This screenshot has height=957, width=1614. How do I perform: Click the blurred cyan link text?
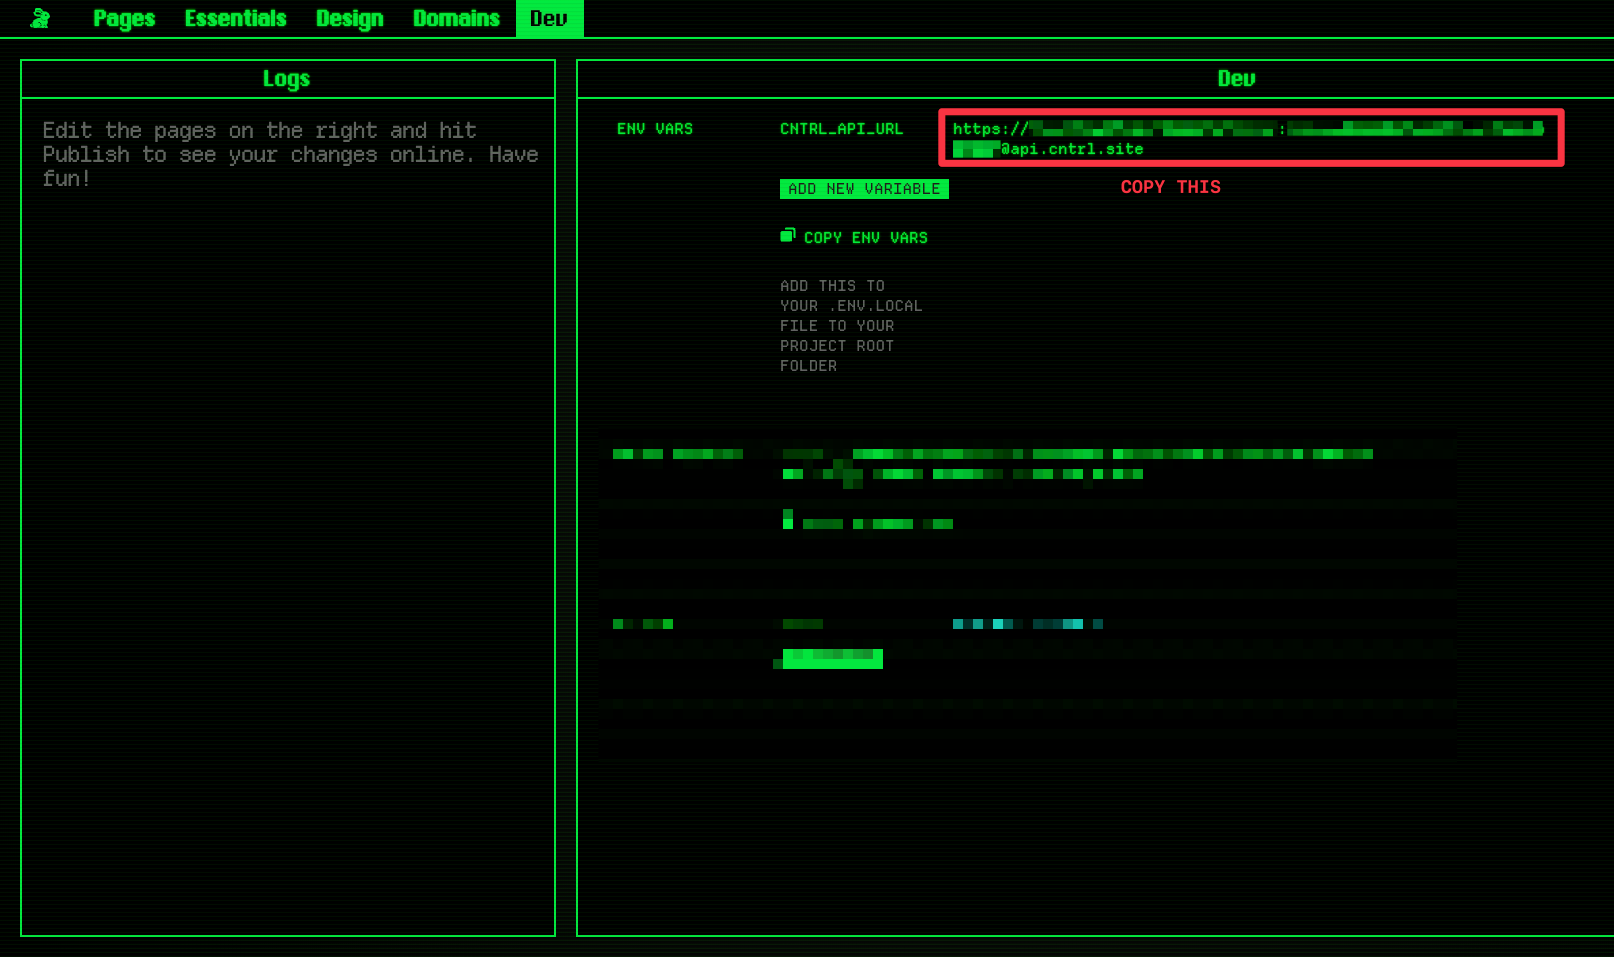coord(1027,624)
